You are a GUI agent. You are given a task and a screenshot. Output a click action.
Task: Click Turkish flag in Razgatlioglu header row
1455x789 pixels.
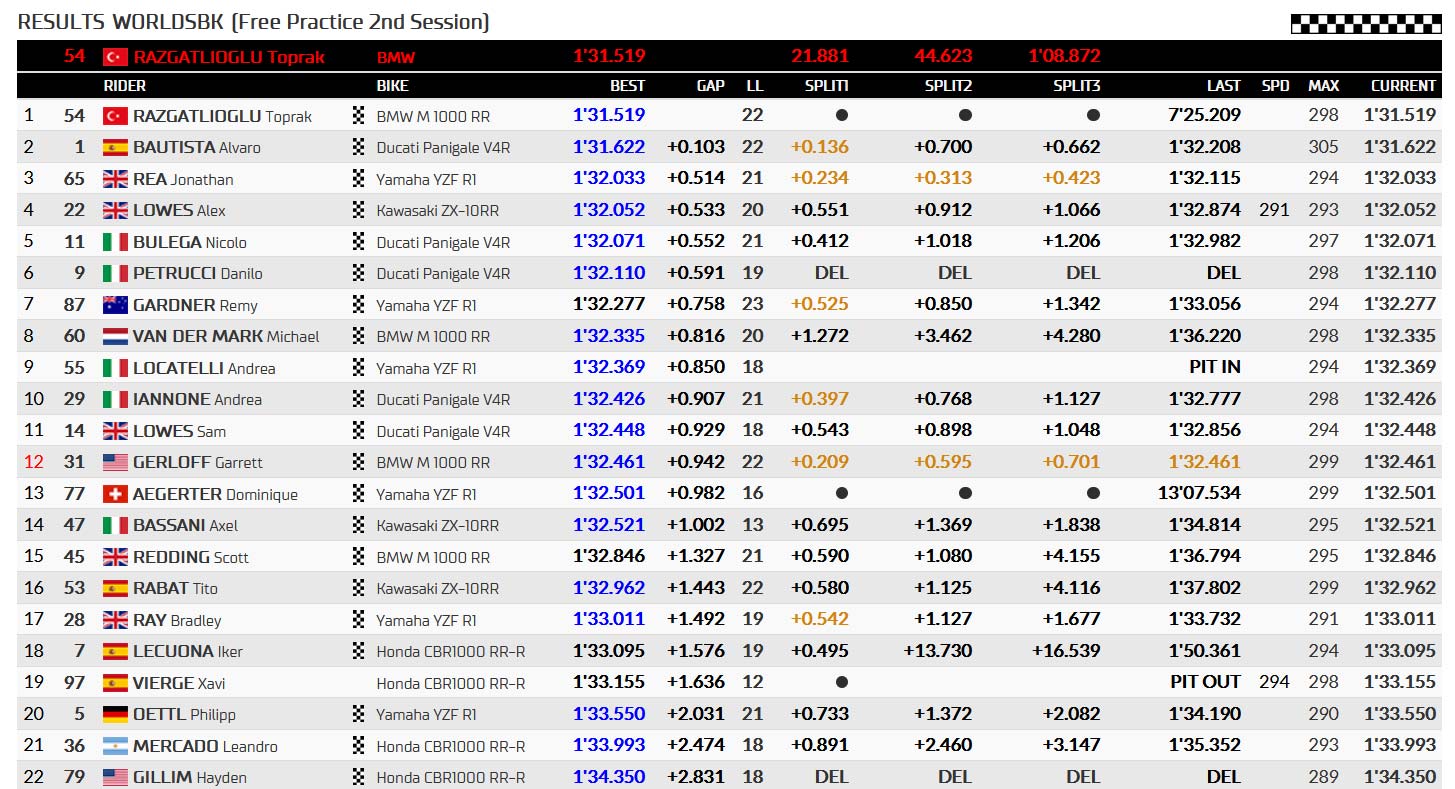pos(115,57)
